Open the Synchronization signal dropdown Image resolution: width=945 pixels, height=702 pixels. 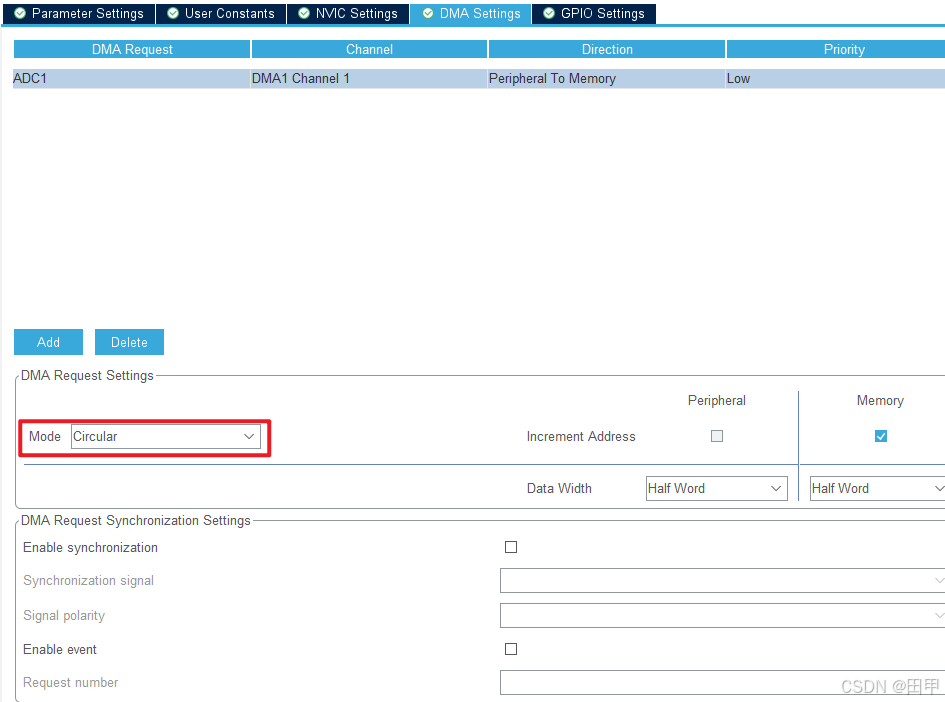tap(723, 580)
